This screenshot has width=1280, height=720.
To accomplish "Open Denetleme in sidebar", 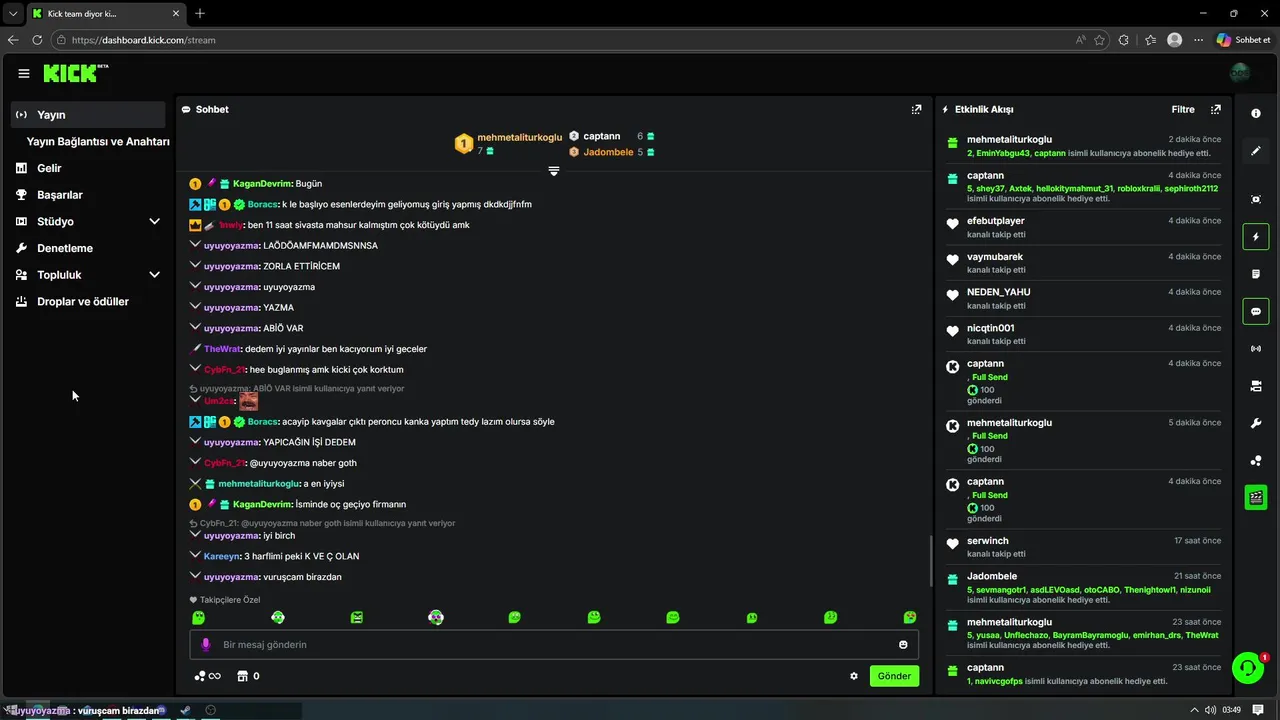I will [x=65, y=248].
